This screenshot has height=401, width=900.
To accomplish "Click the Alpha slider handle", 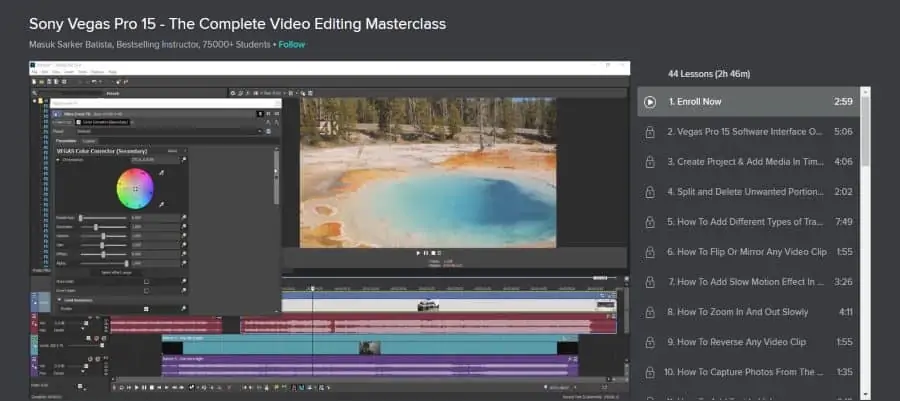I will 126,263.
